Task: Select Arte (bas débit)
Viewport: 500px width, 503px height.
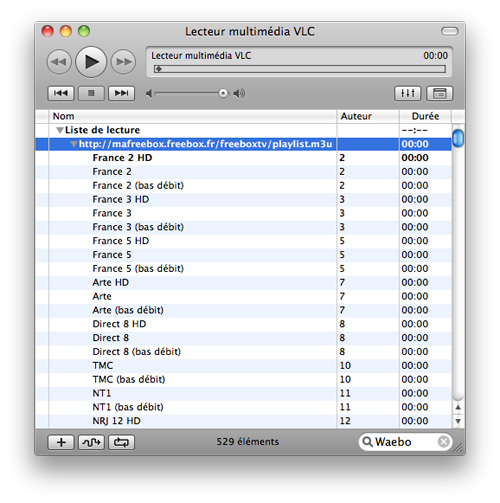Action: coord(243,310)
